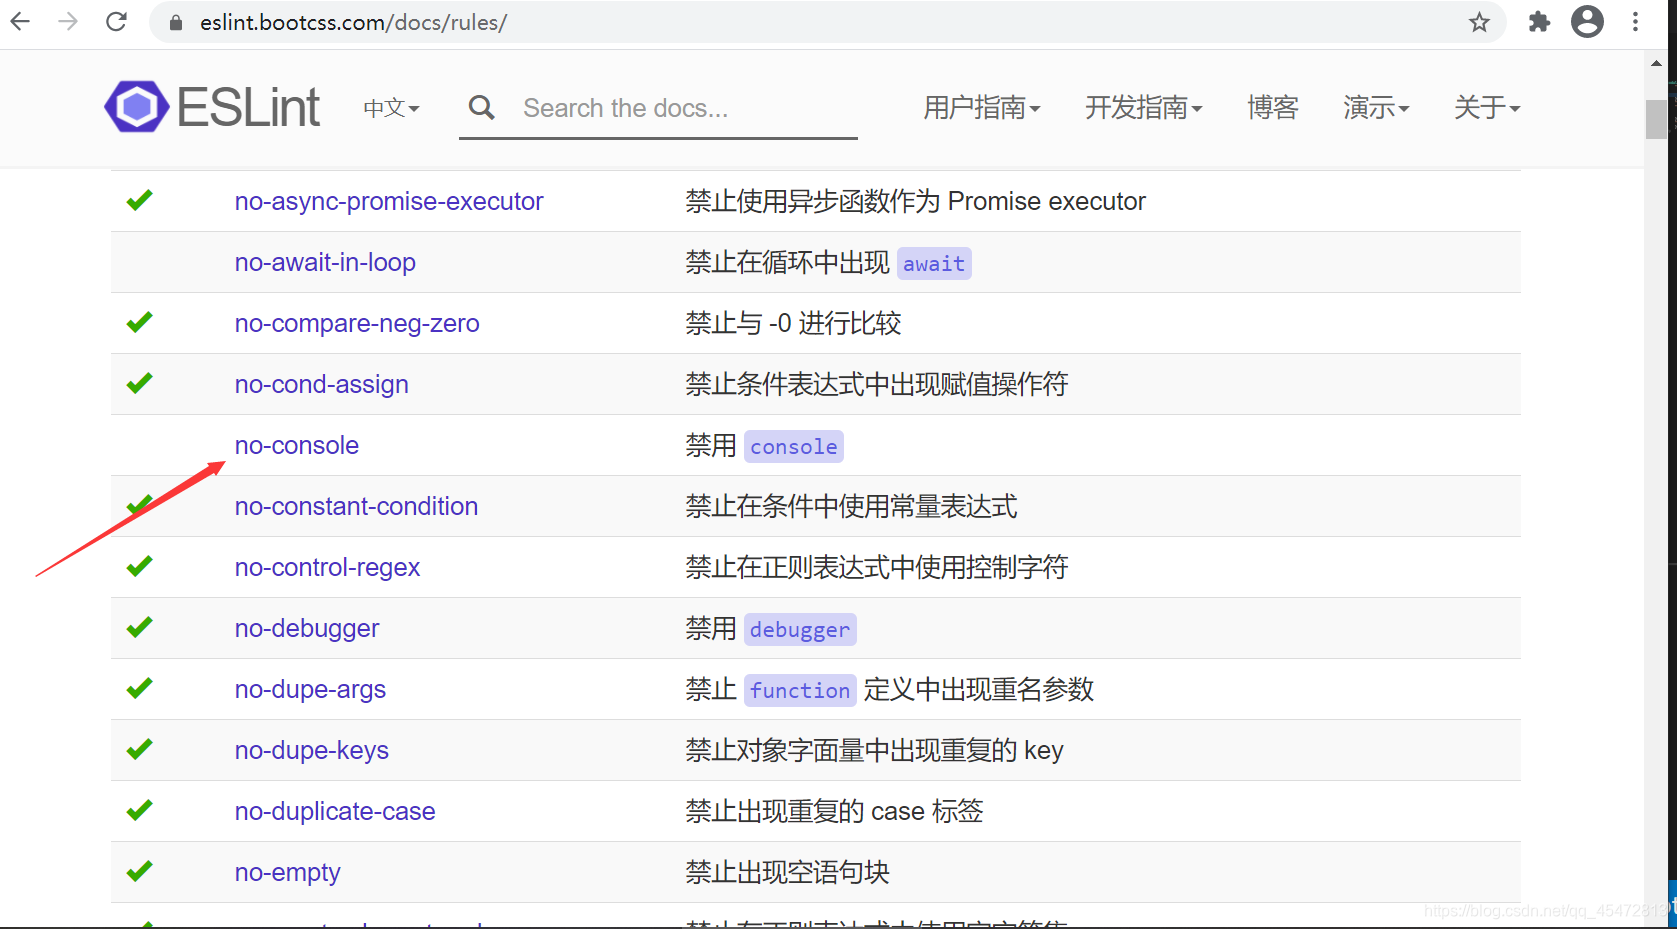Click the 'await' code tag
The width and height of the screenshot is (1677, 929).
[934, 264]
